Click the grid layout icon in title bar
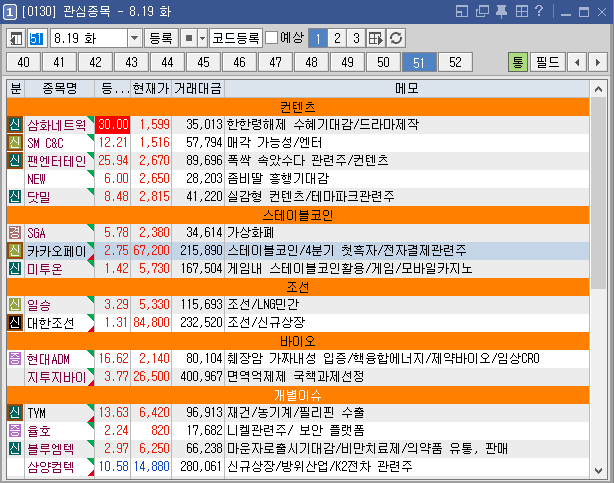 point(522,11)
